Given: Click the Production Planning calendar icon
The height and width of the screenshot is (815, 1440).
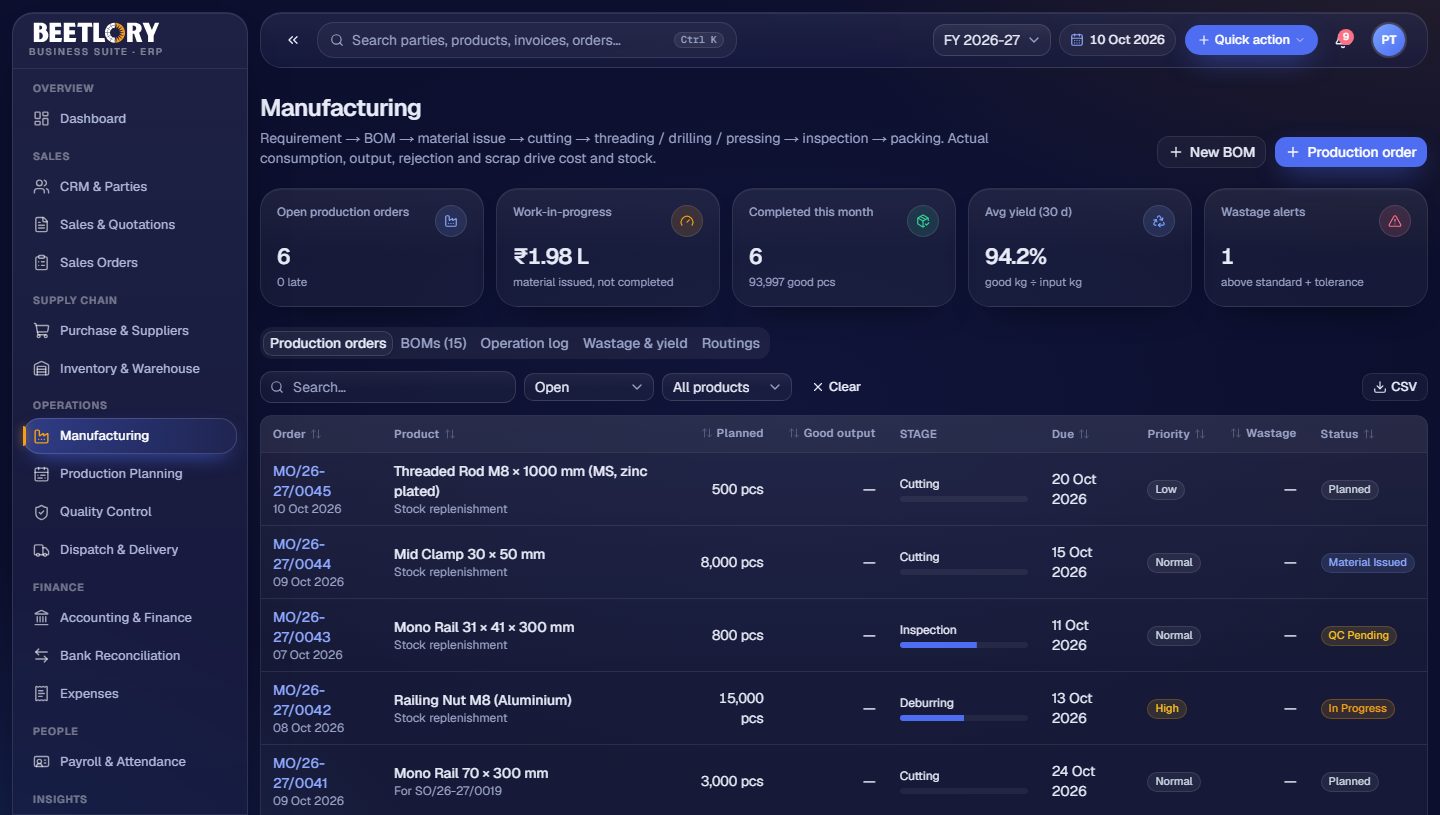Looking at the screenshot, I should (41, 474).
